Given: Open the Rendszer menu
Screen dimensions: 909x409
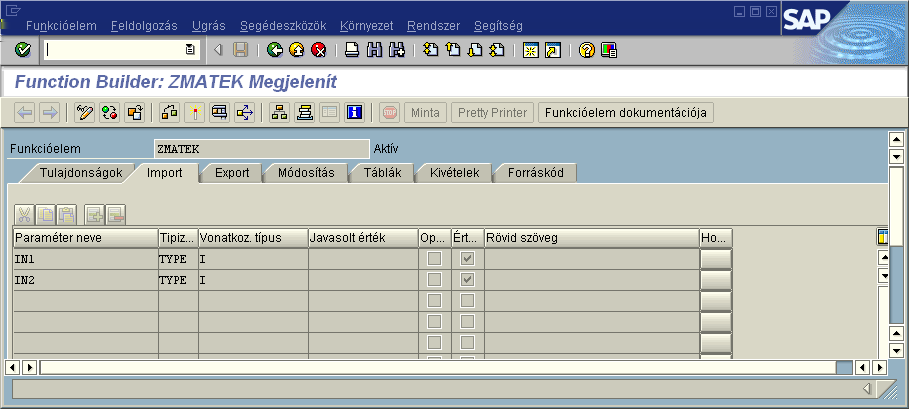Looking at the screenshot, I should point(434,26).
